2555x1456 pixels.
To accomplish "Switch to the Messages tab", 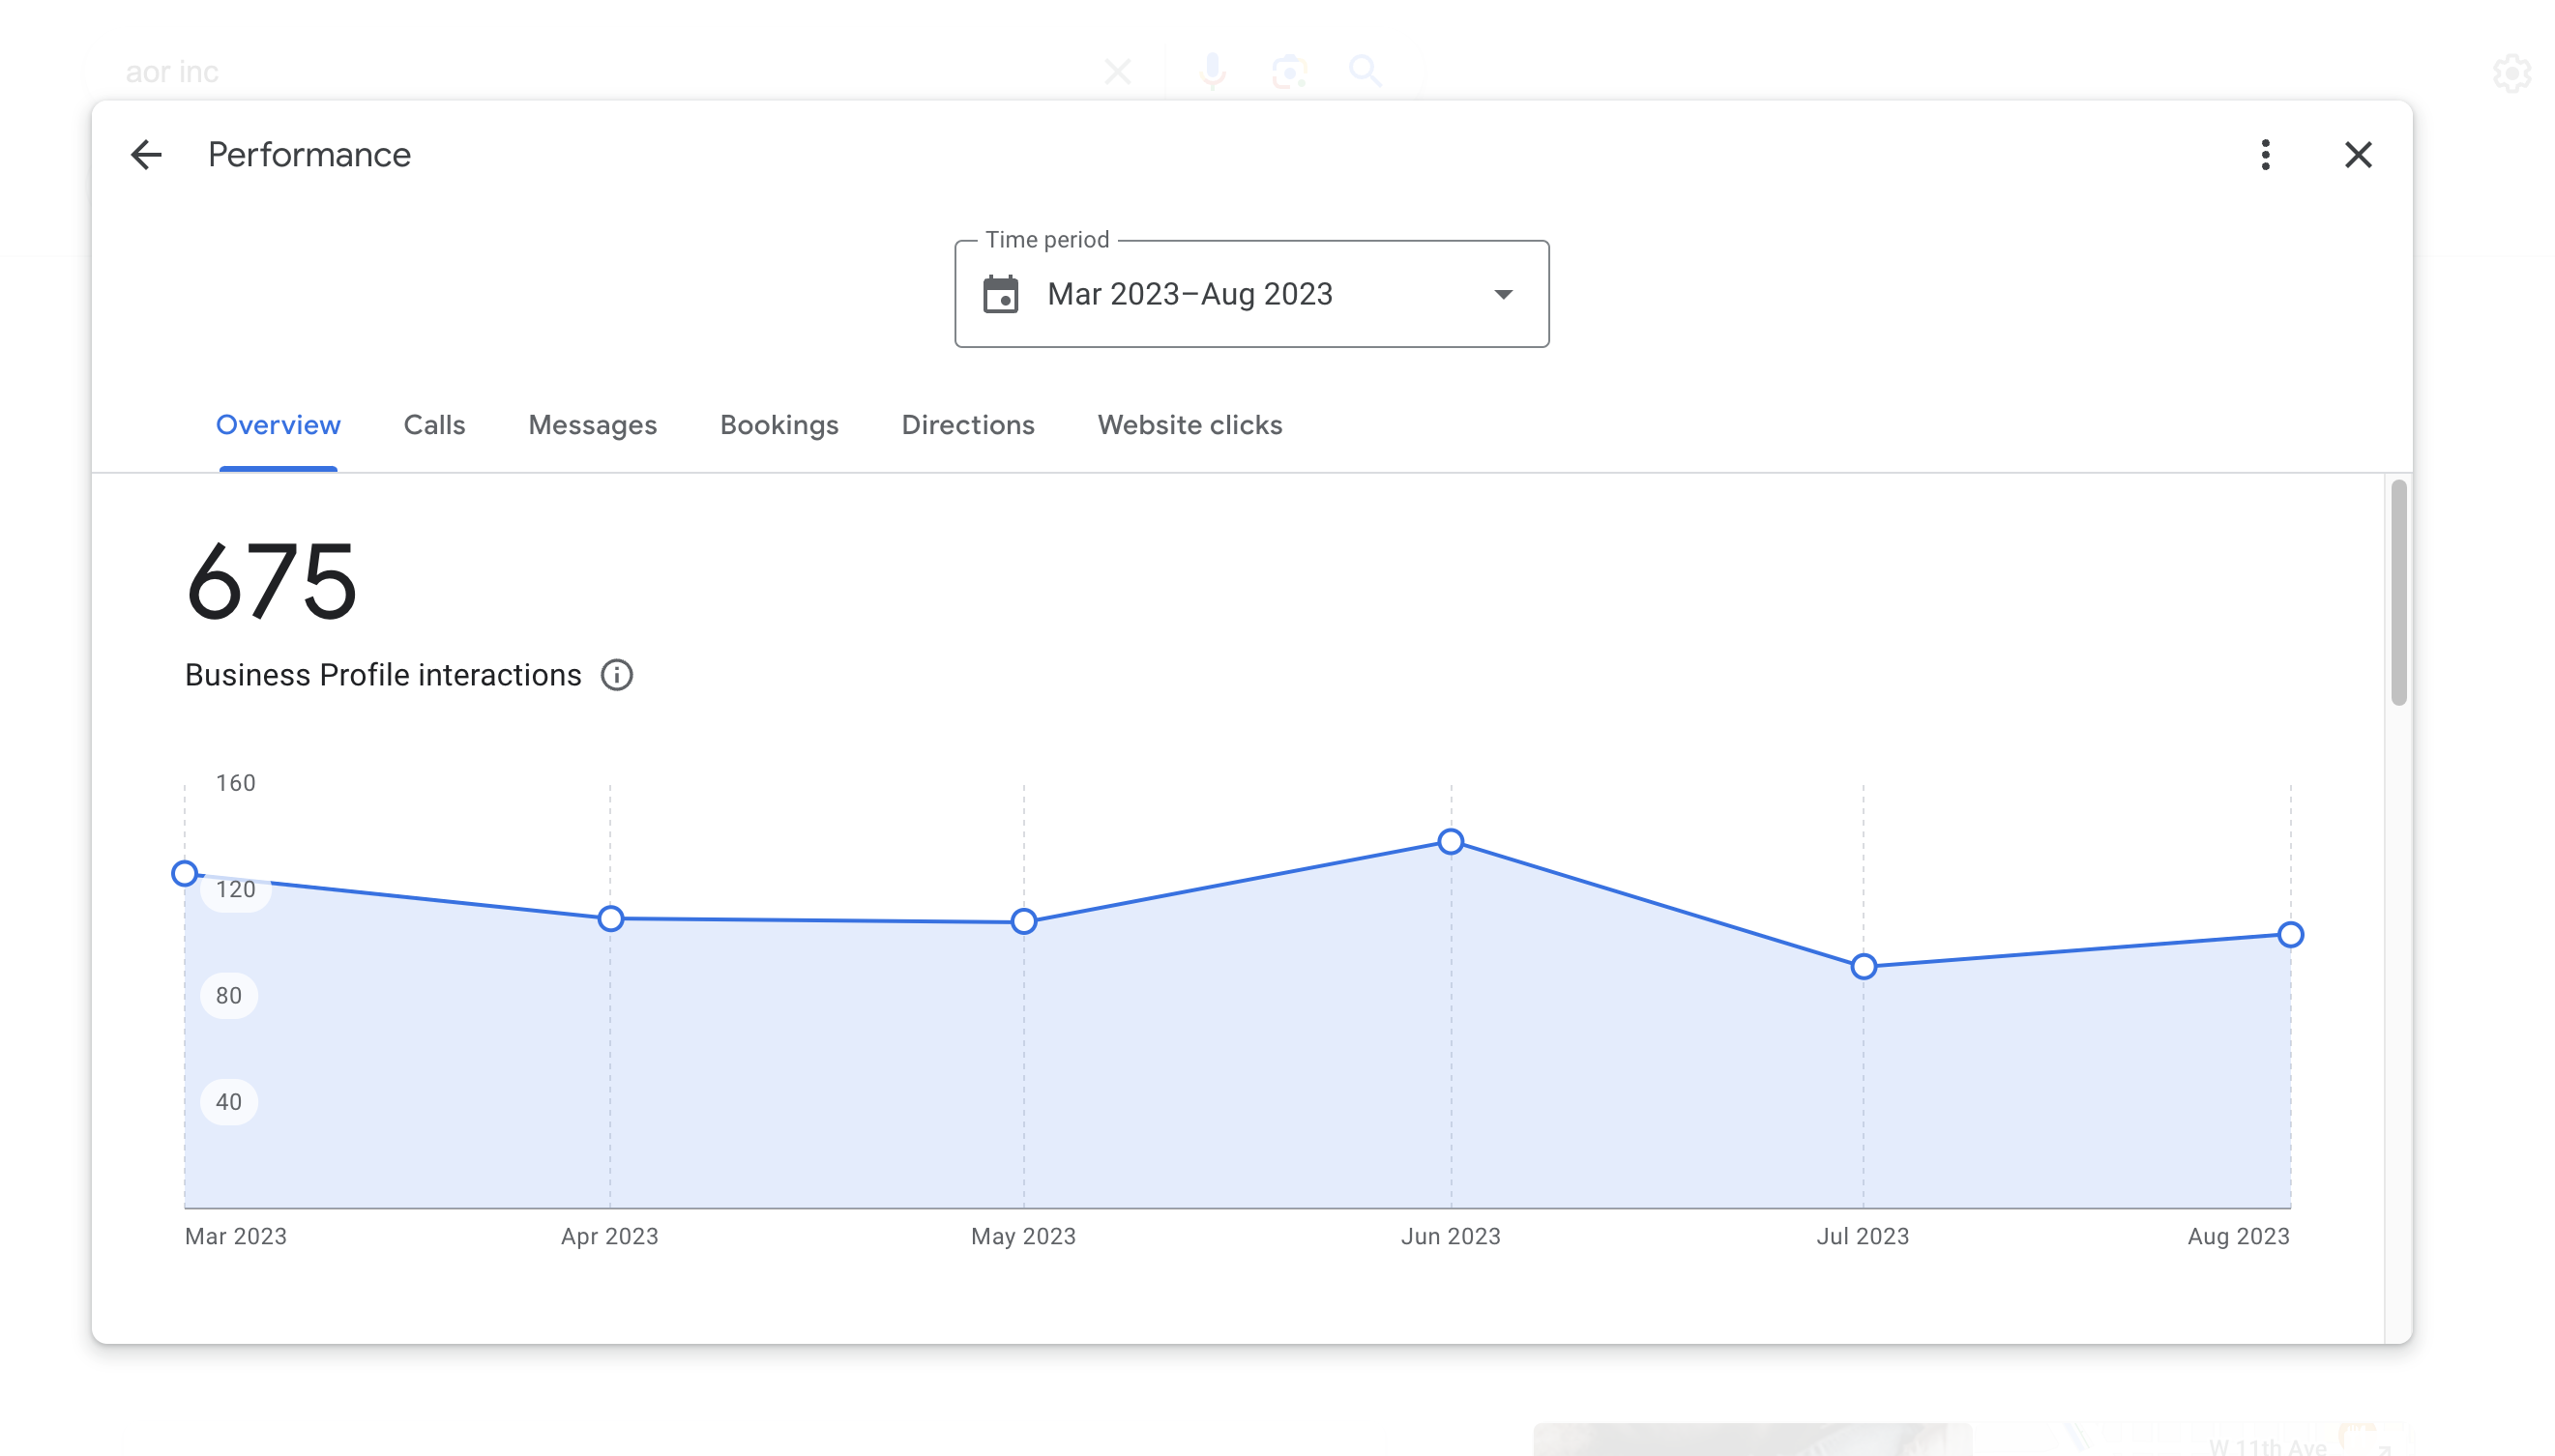I will [x=592, y=425].
